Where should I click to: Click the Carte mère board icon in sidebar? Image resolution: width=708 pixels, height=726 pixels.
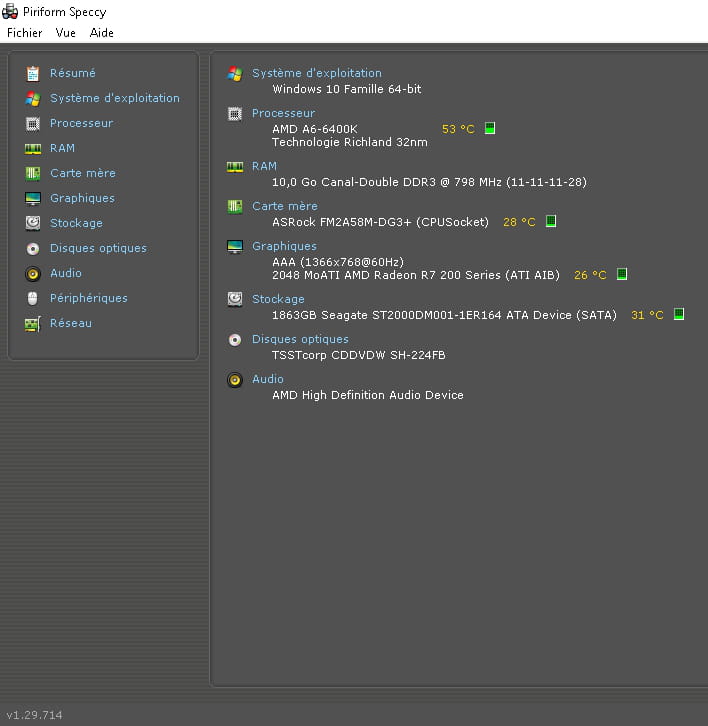[33, 173]
